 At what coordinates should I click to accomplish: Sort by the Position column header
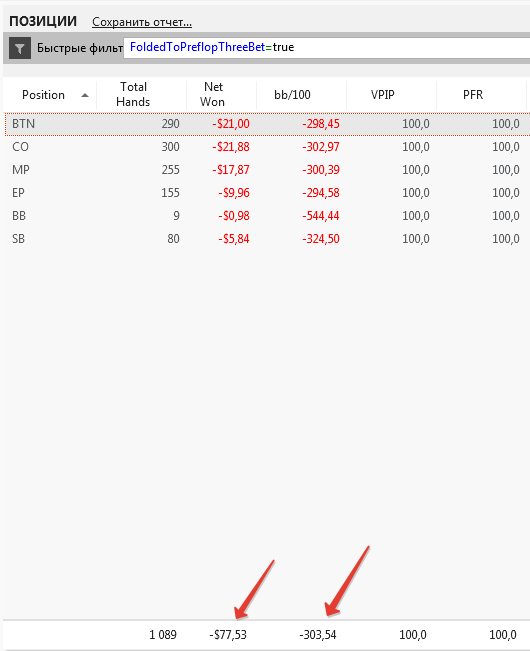[x=44, y=95]
